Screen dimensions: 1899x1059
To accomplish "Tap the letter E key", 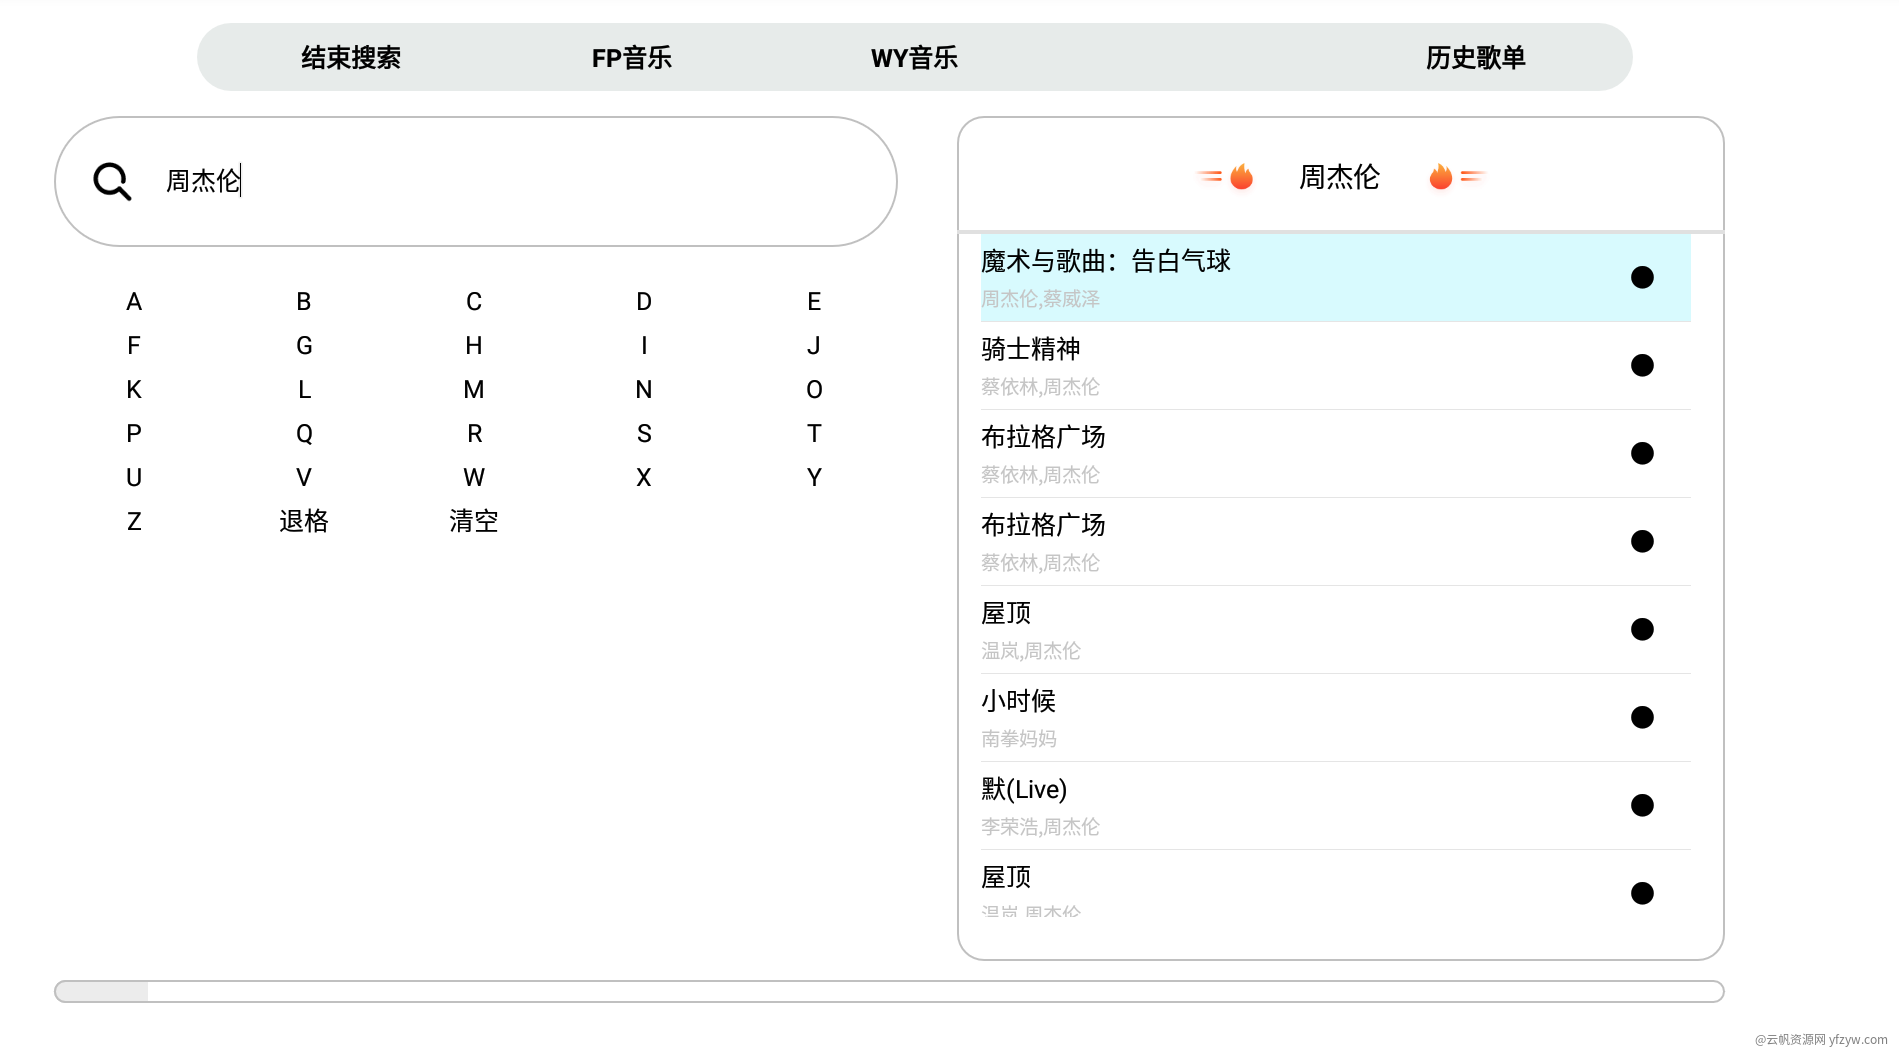I will (814, 302).
